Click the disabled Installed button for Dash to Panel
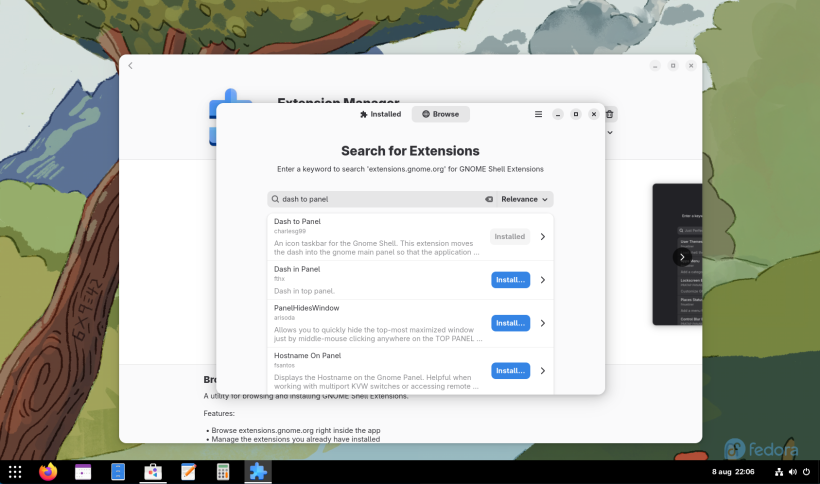Viewport: 820px width, 484px height. tap(509, 237)
